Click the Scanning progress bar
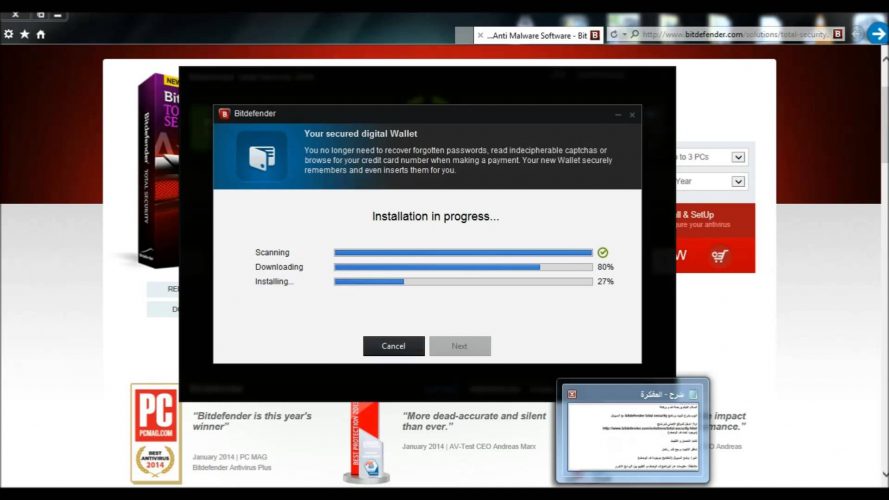The height and width of the screenshot is (500, 889). (463, 252)
